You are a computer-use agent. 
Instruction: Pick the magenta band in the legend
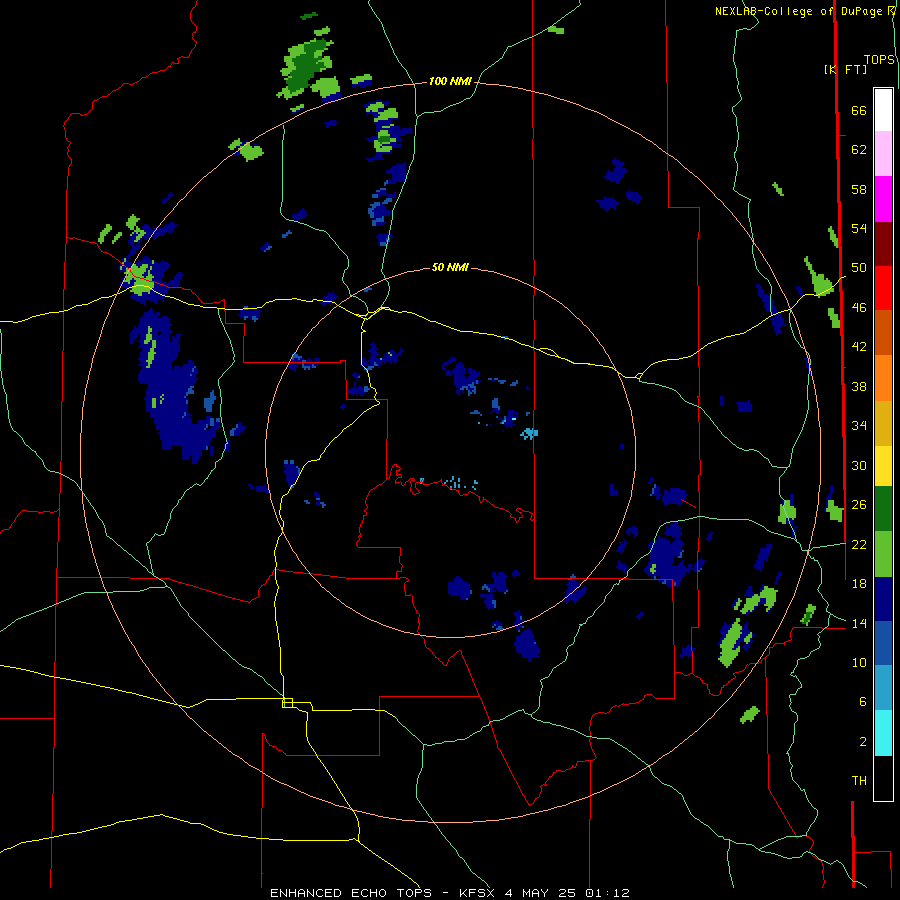[x=883, y=199]
